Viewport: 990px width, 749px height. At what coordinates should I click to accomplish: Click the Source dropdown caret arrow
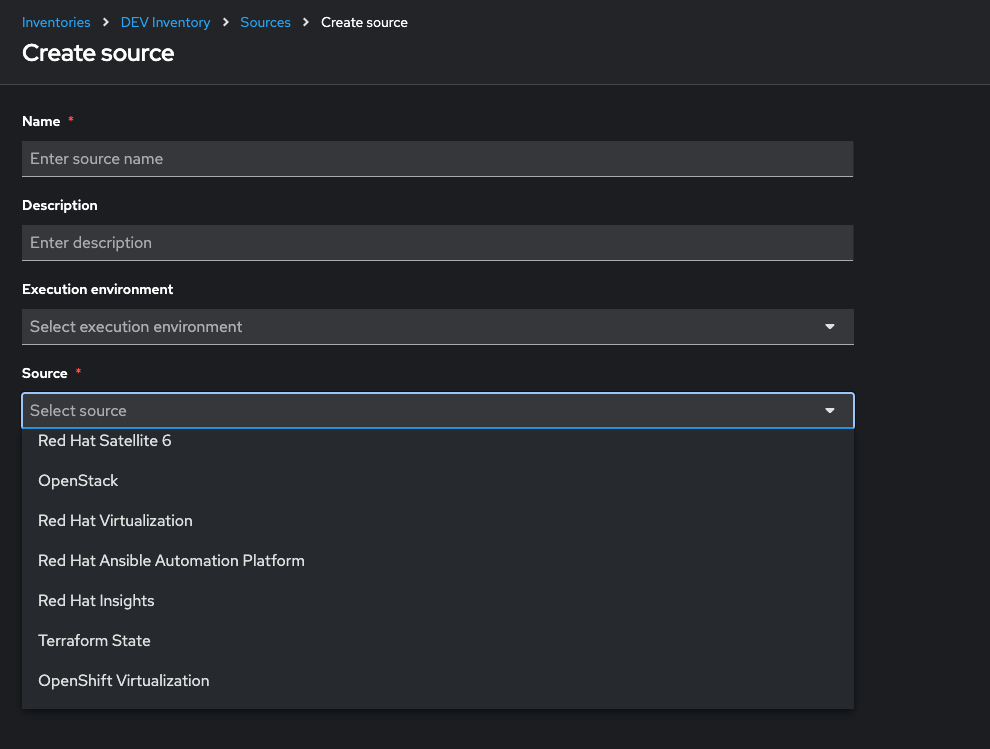coord(829,411)
